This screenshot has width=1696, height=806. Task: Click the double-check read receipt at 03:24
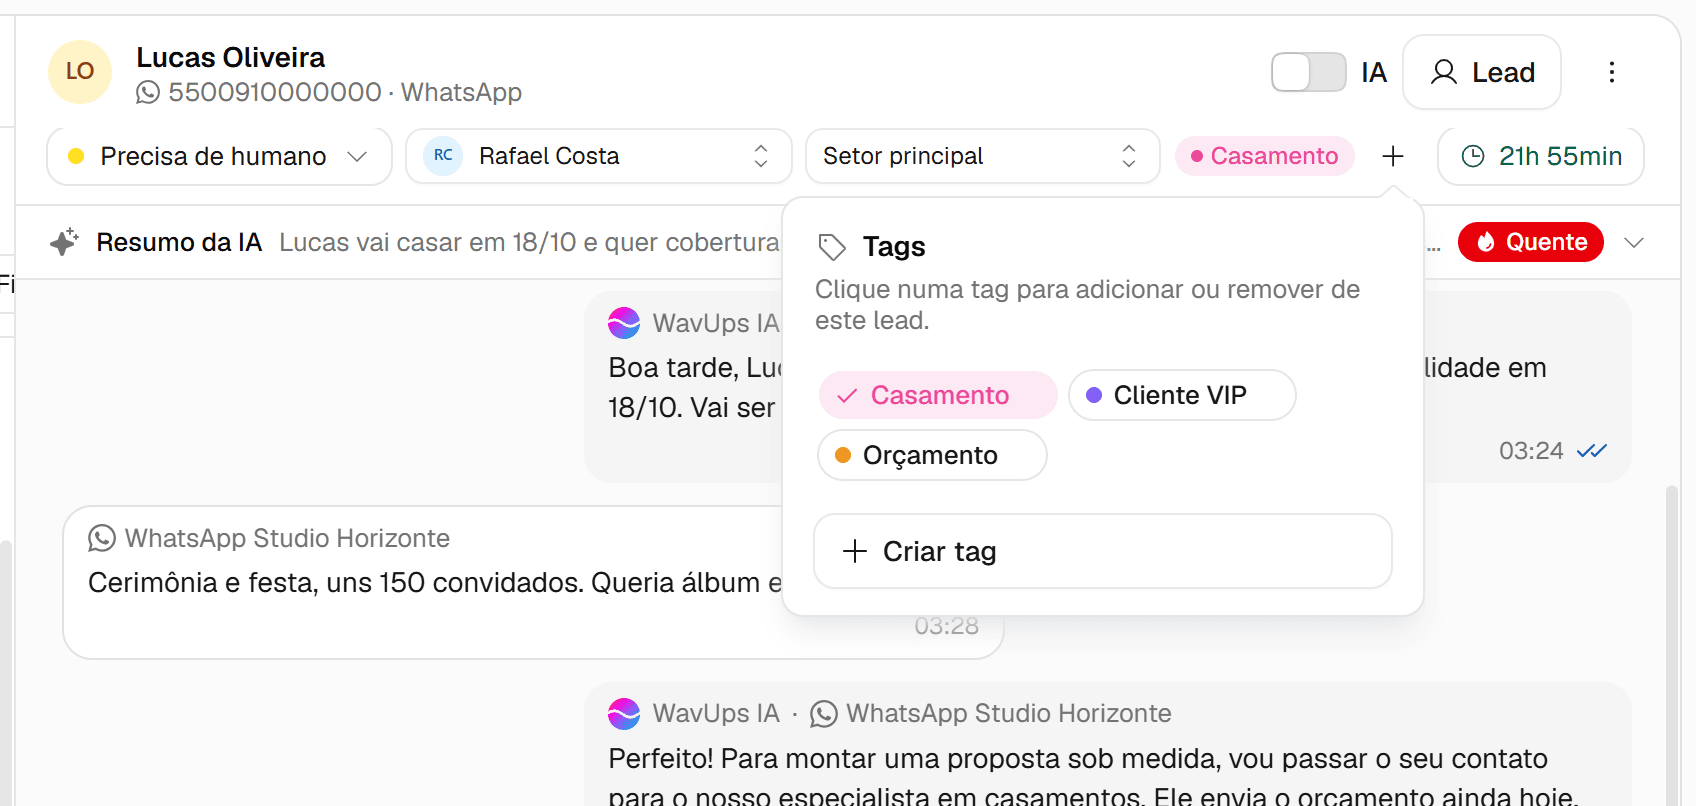[x=1591, y=451]
